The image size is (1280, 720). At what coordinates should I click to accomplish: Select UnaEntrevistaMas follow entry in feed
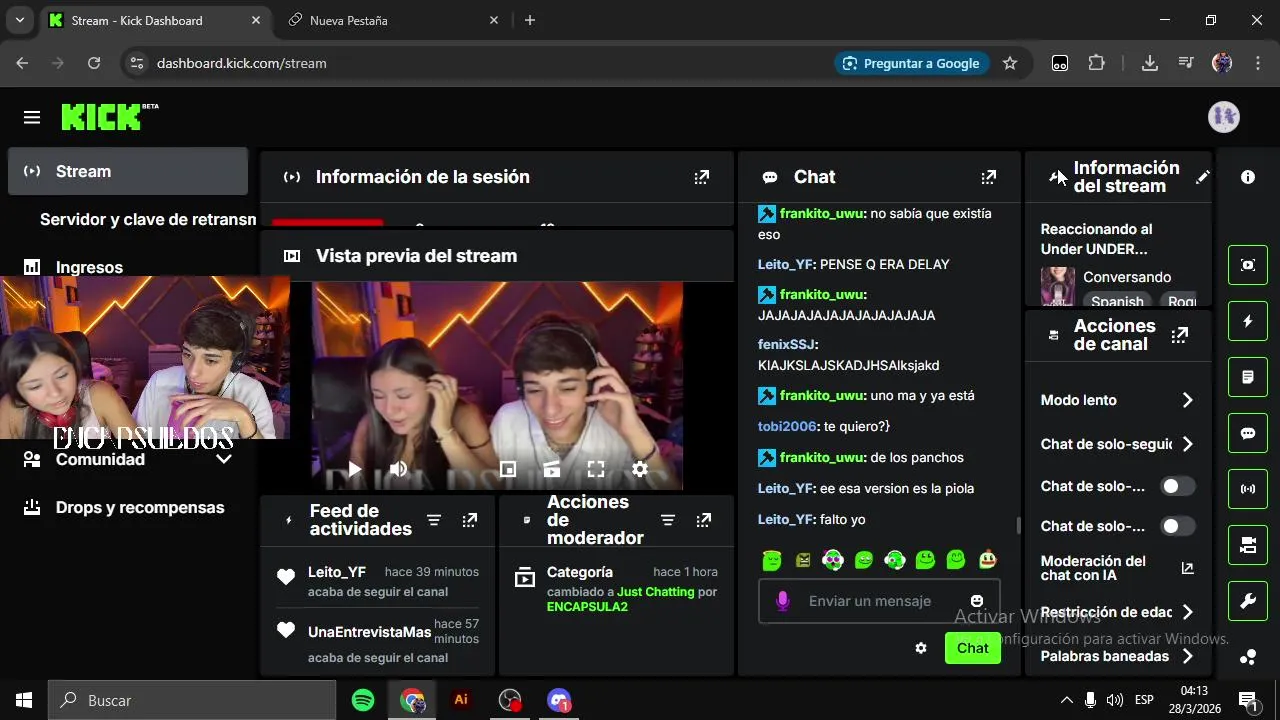(x=378, y=640)
